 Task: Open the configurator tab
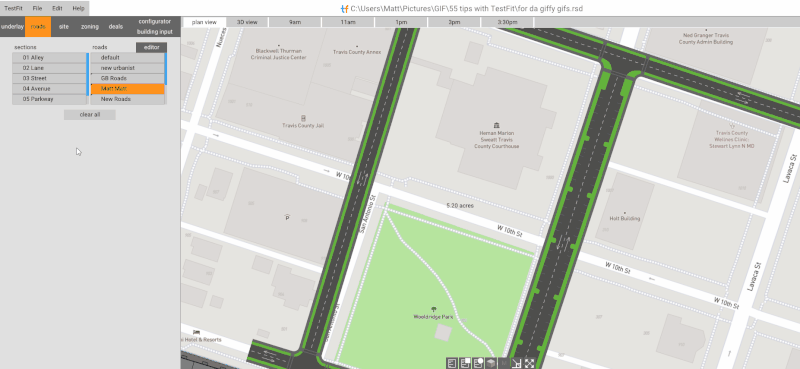click(155, 21)
